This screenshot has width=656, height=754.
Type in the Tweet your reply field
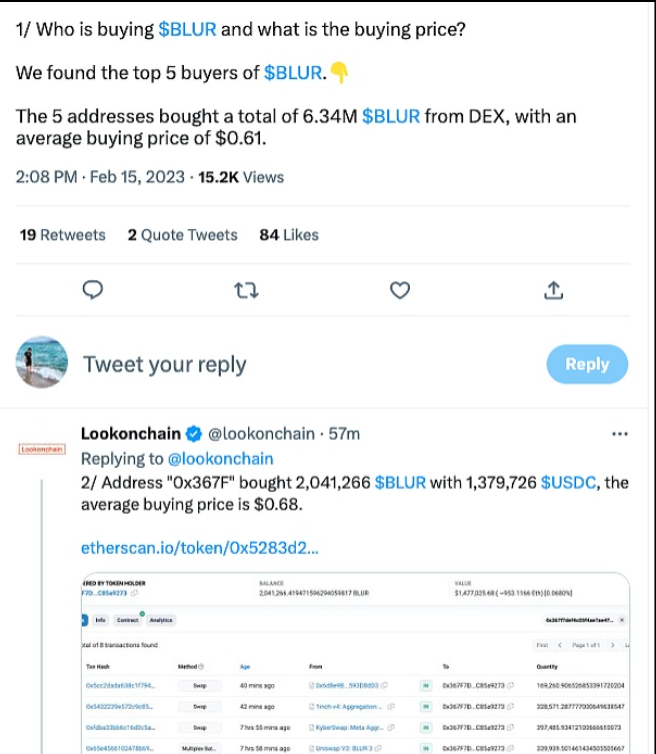[300, 364]
